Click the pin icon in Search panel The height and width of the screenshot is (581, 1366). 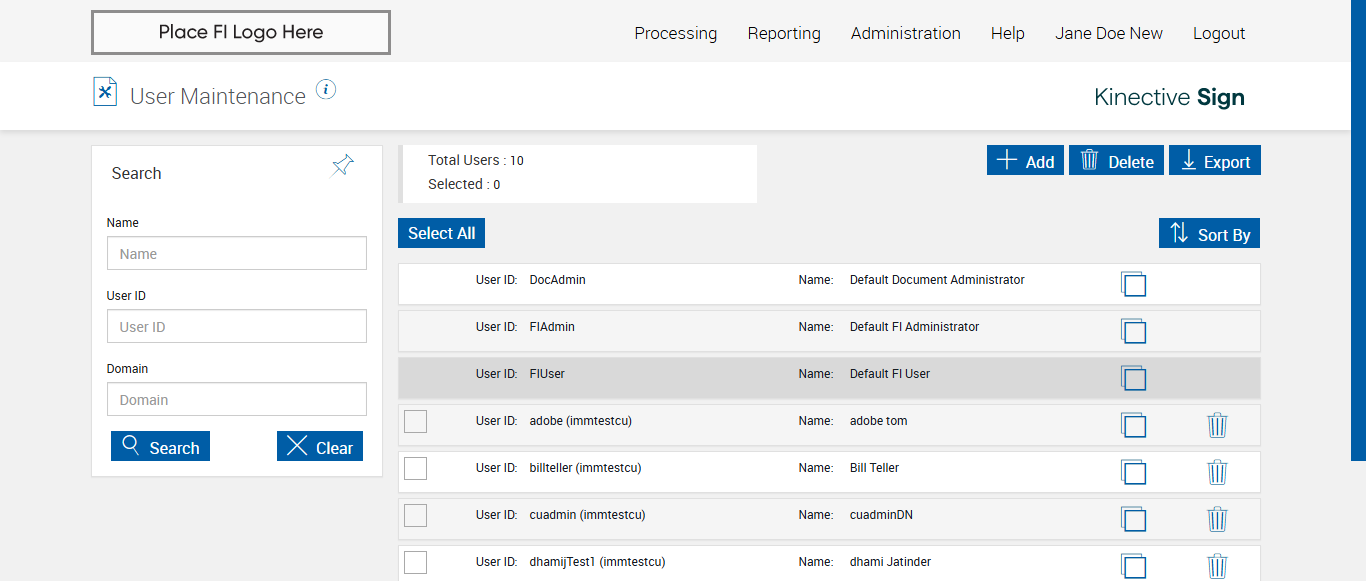pos(343,165)
